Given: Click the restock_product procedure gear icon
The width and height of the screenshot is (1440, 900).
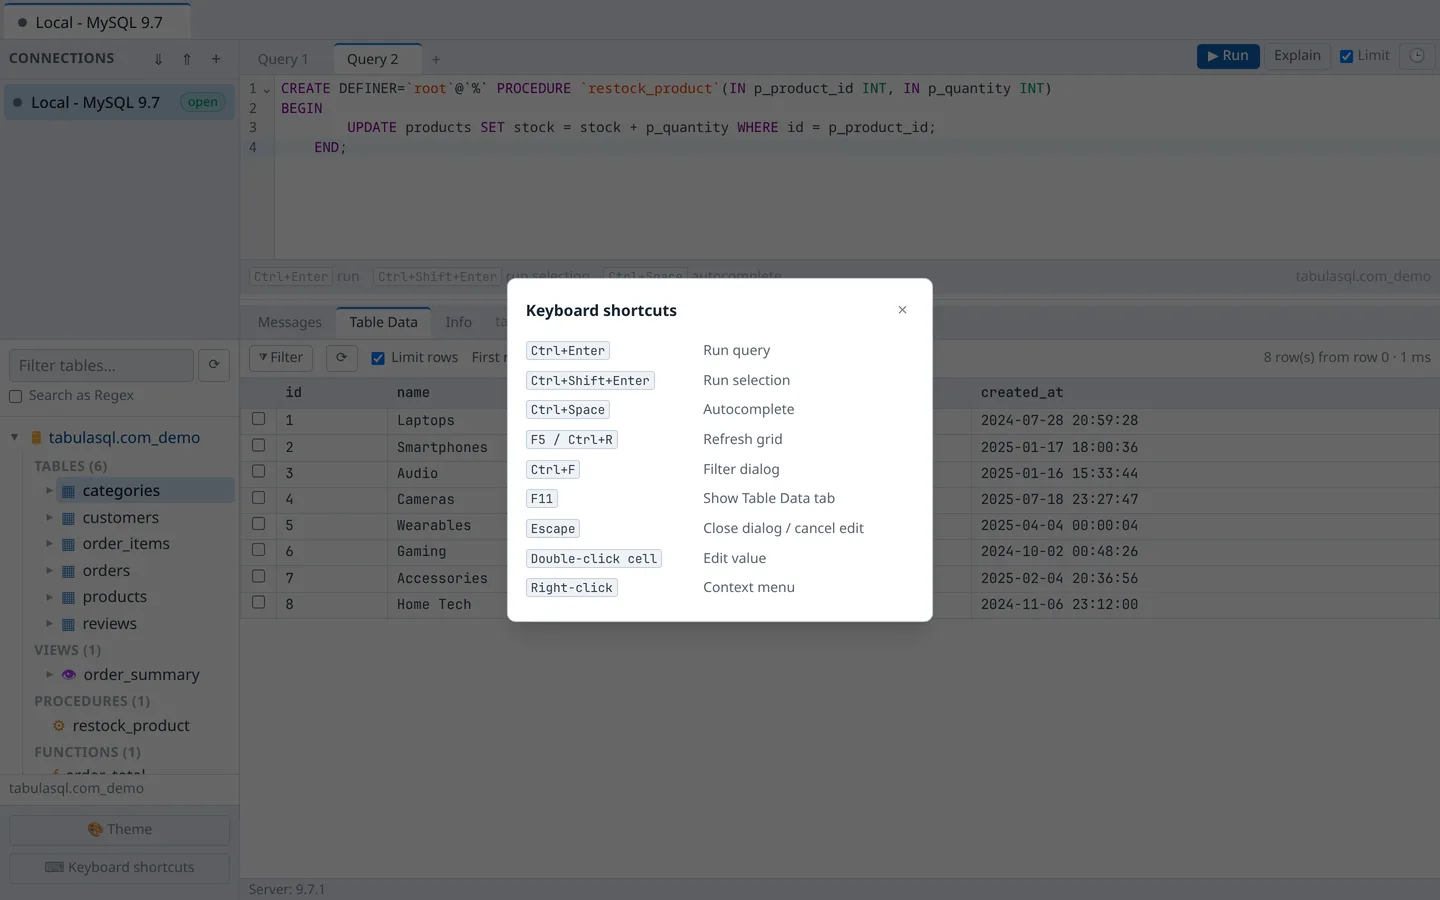Looking at the screenshot, I should pyautogui.click(x=58, y=726).
